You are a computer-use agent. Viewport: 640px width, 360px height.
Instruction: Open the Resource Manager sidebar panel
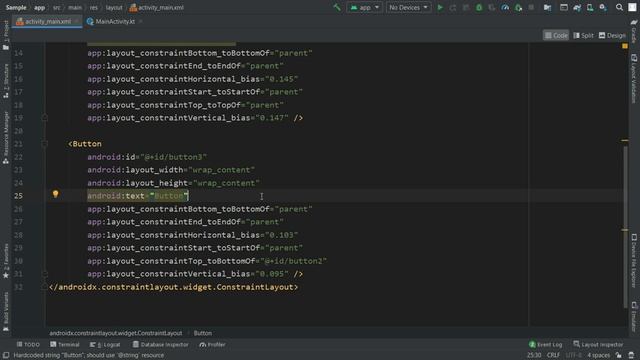(6, 138)
